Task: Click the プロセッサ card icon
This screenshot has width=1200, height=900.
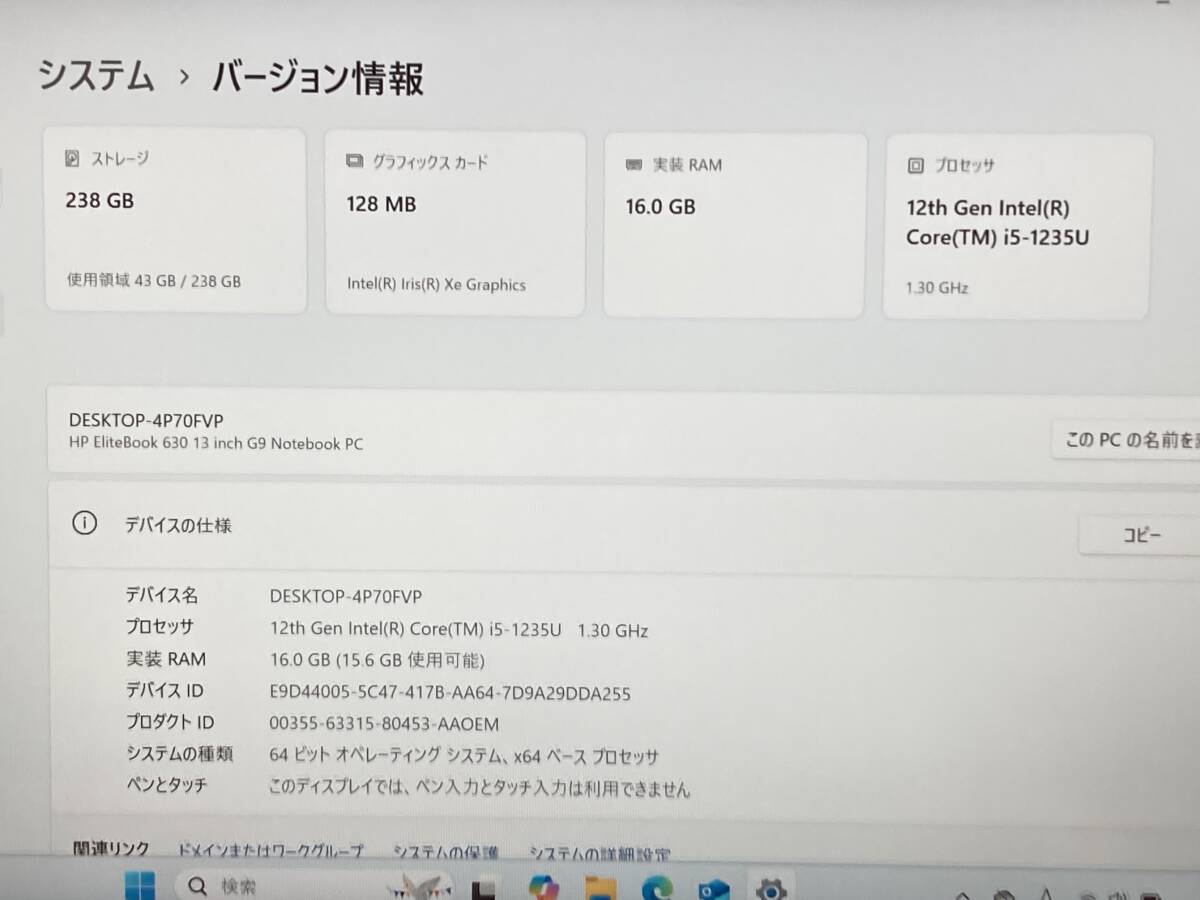Action: [914, 166]
